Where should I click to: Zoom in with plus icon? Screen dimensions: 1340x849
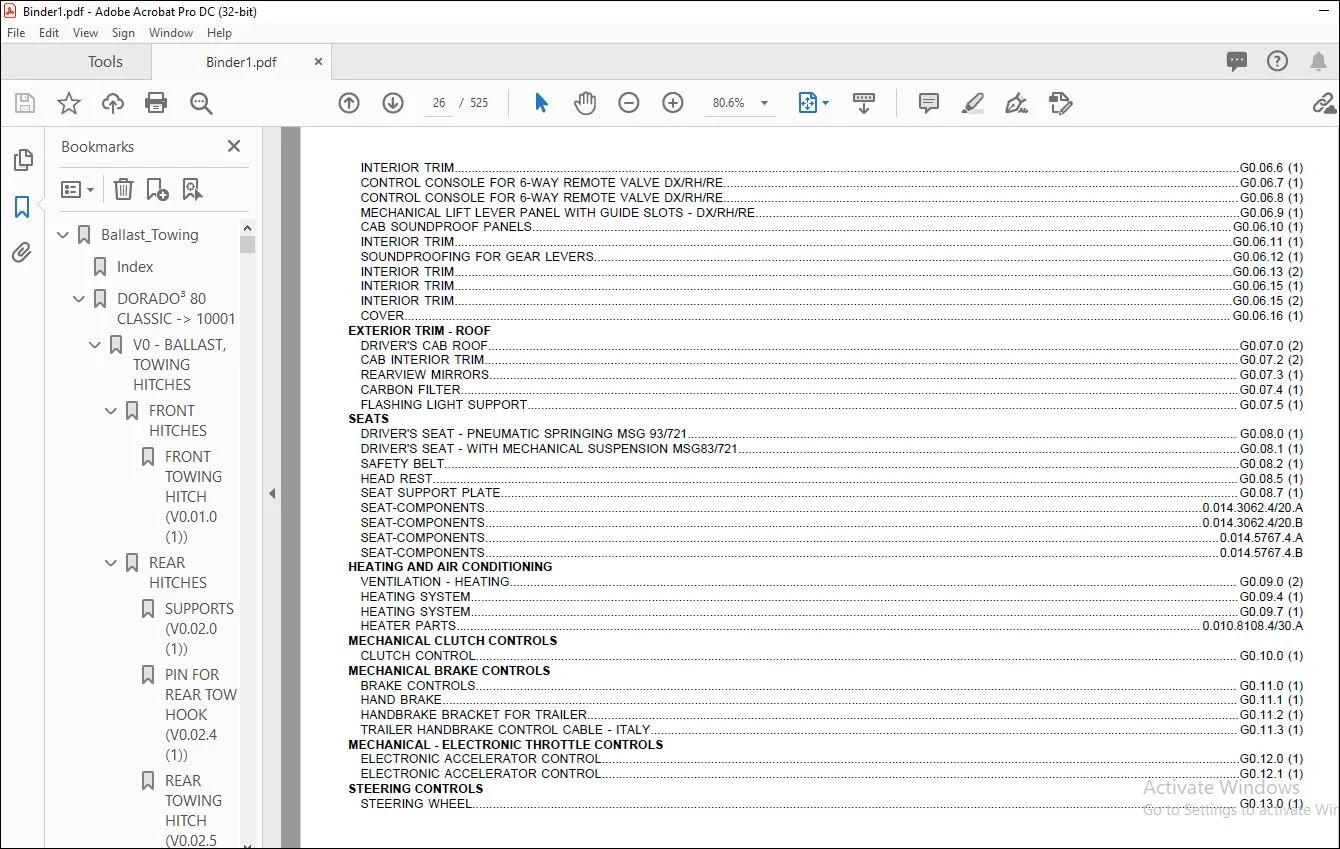coord(673,103)
